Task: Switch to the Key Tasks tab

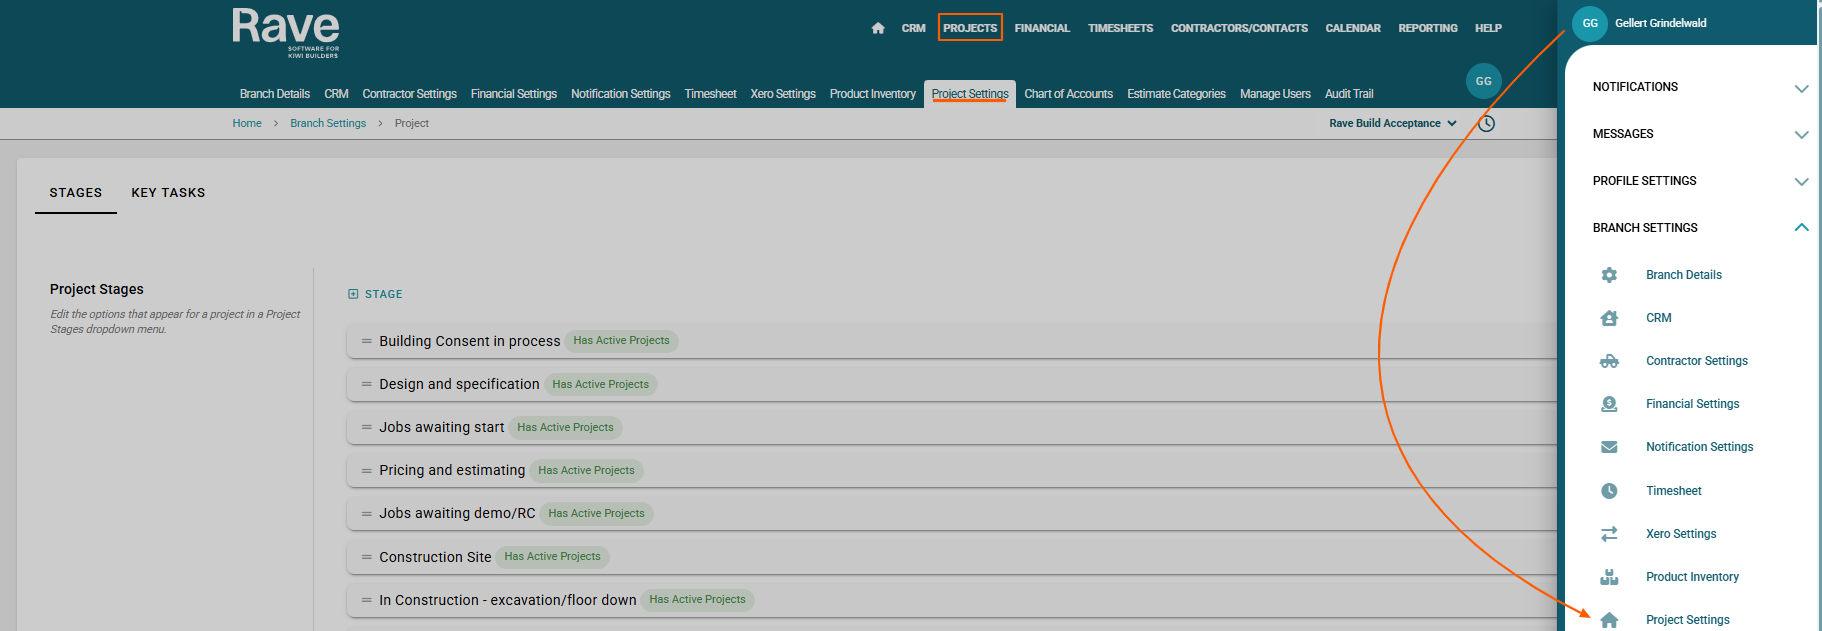Action: [x=168, y=193]
